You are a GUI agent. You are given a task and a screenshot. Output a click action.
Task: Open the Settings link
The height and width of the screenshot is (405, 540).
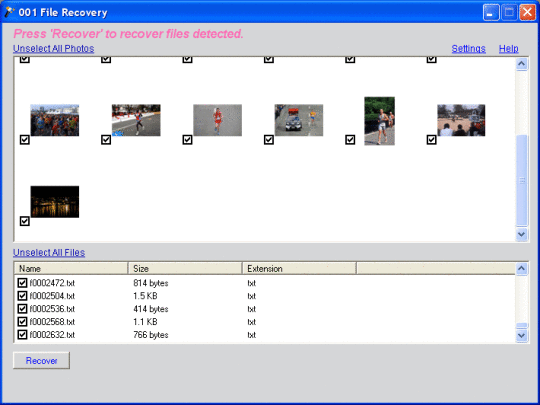point(468,49)
